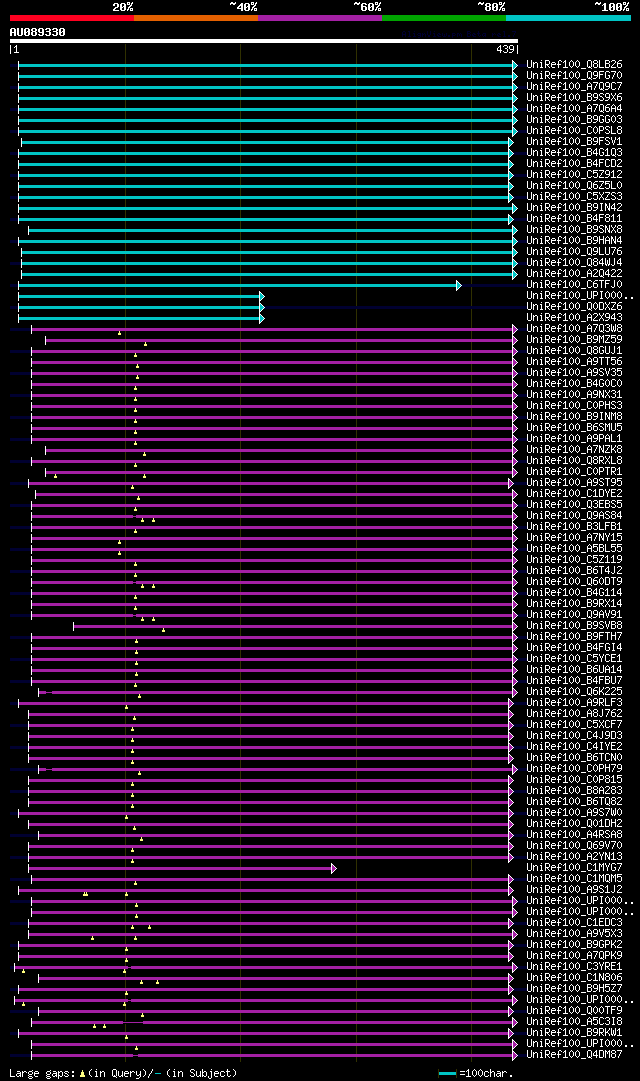Select the UniRef100_Q9LU76 label
640x1081 pixels.
pyautogui.click(x=574, y=252)
